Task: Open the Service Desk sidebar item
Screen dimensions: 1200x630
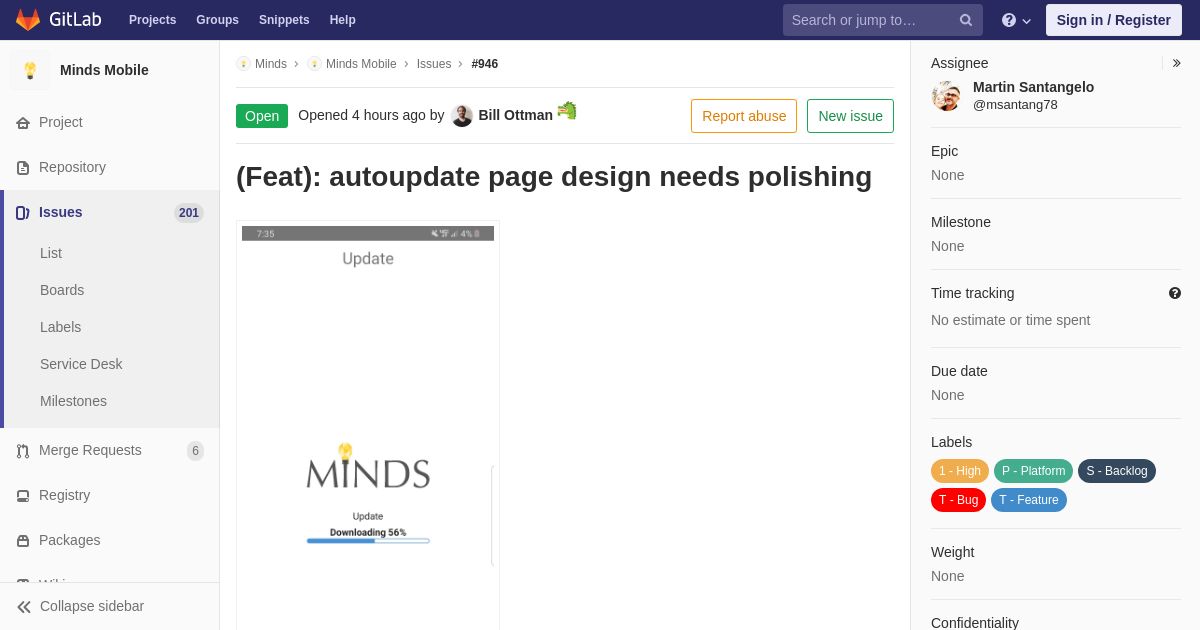Action: [81, 364]
